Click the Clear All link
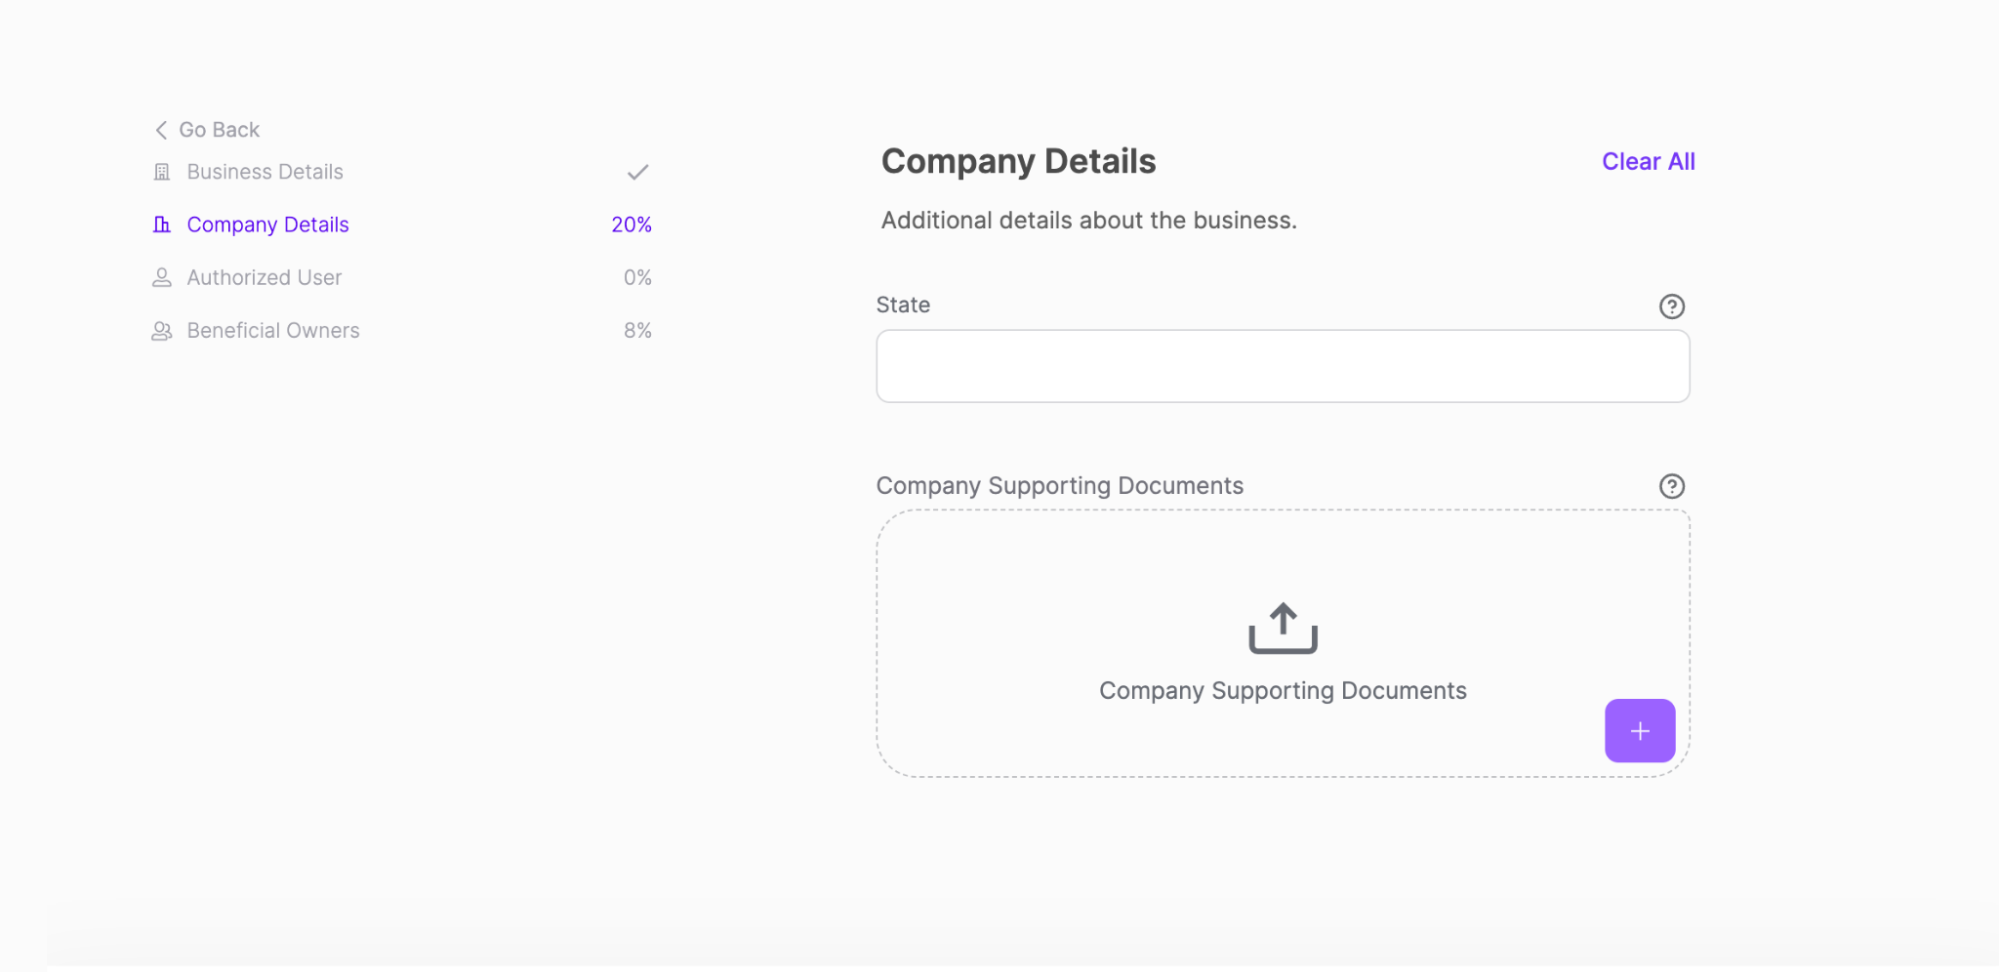The height and width of the screenshot is (973, 1999). 1647,162
